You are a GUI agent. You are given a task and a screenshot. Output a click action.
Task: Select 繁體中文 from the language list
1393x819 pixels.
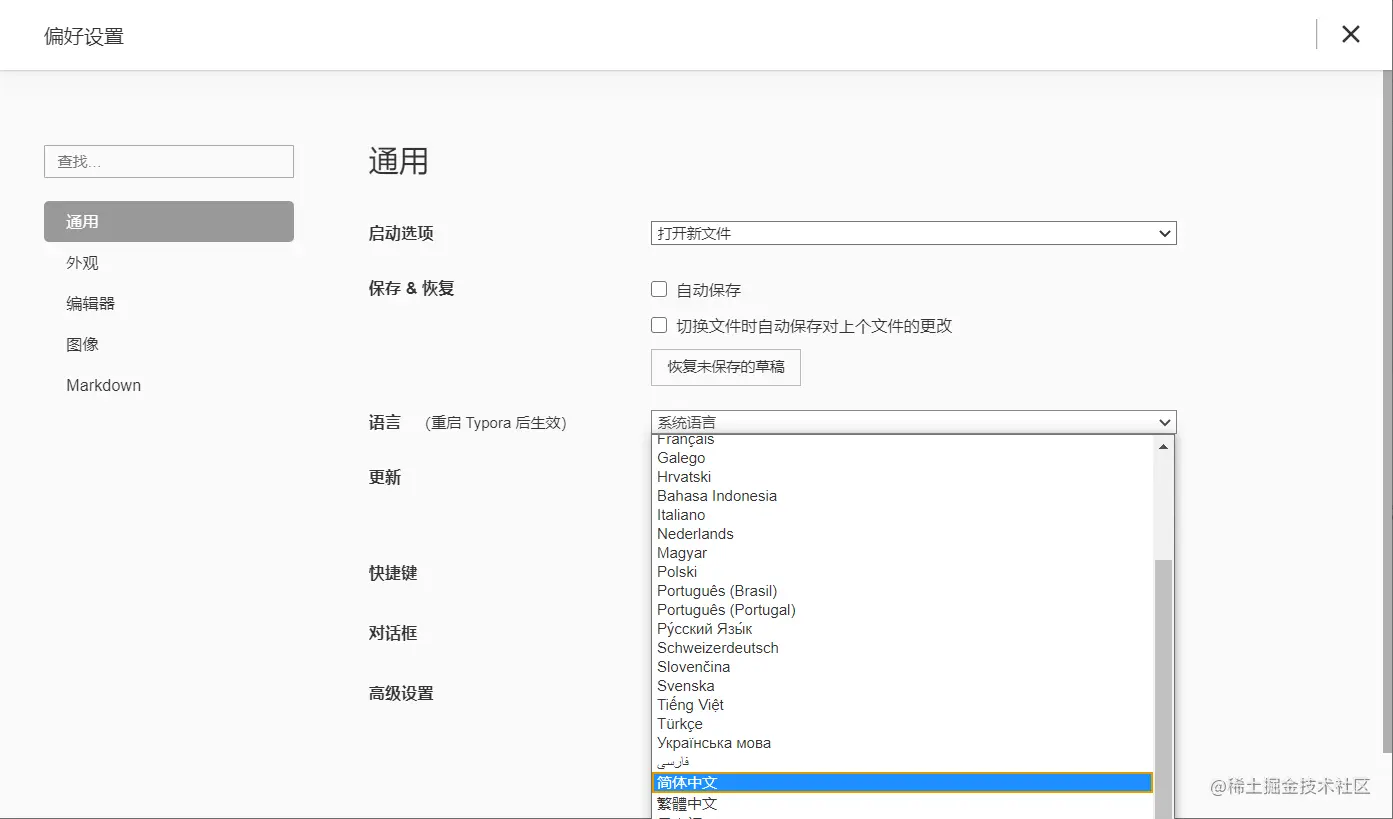tap(903, 804)
